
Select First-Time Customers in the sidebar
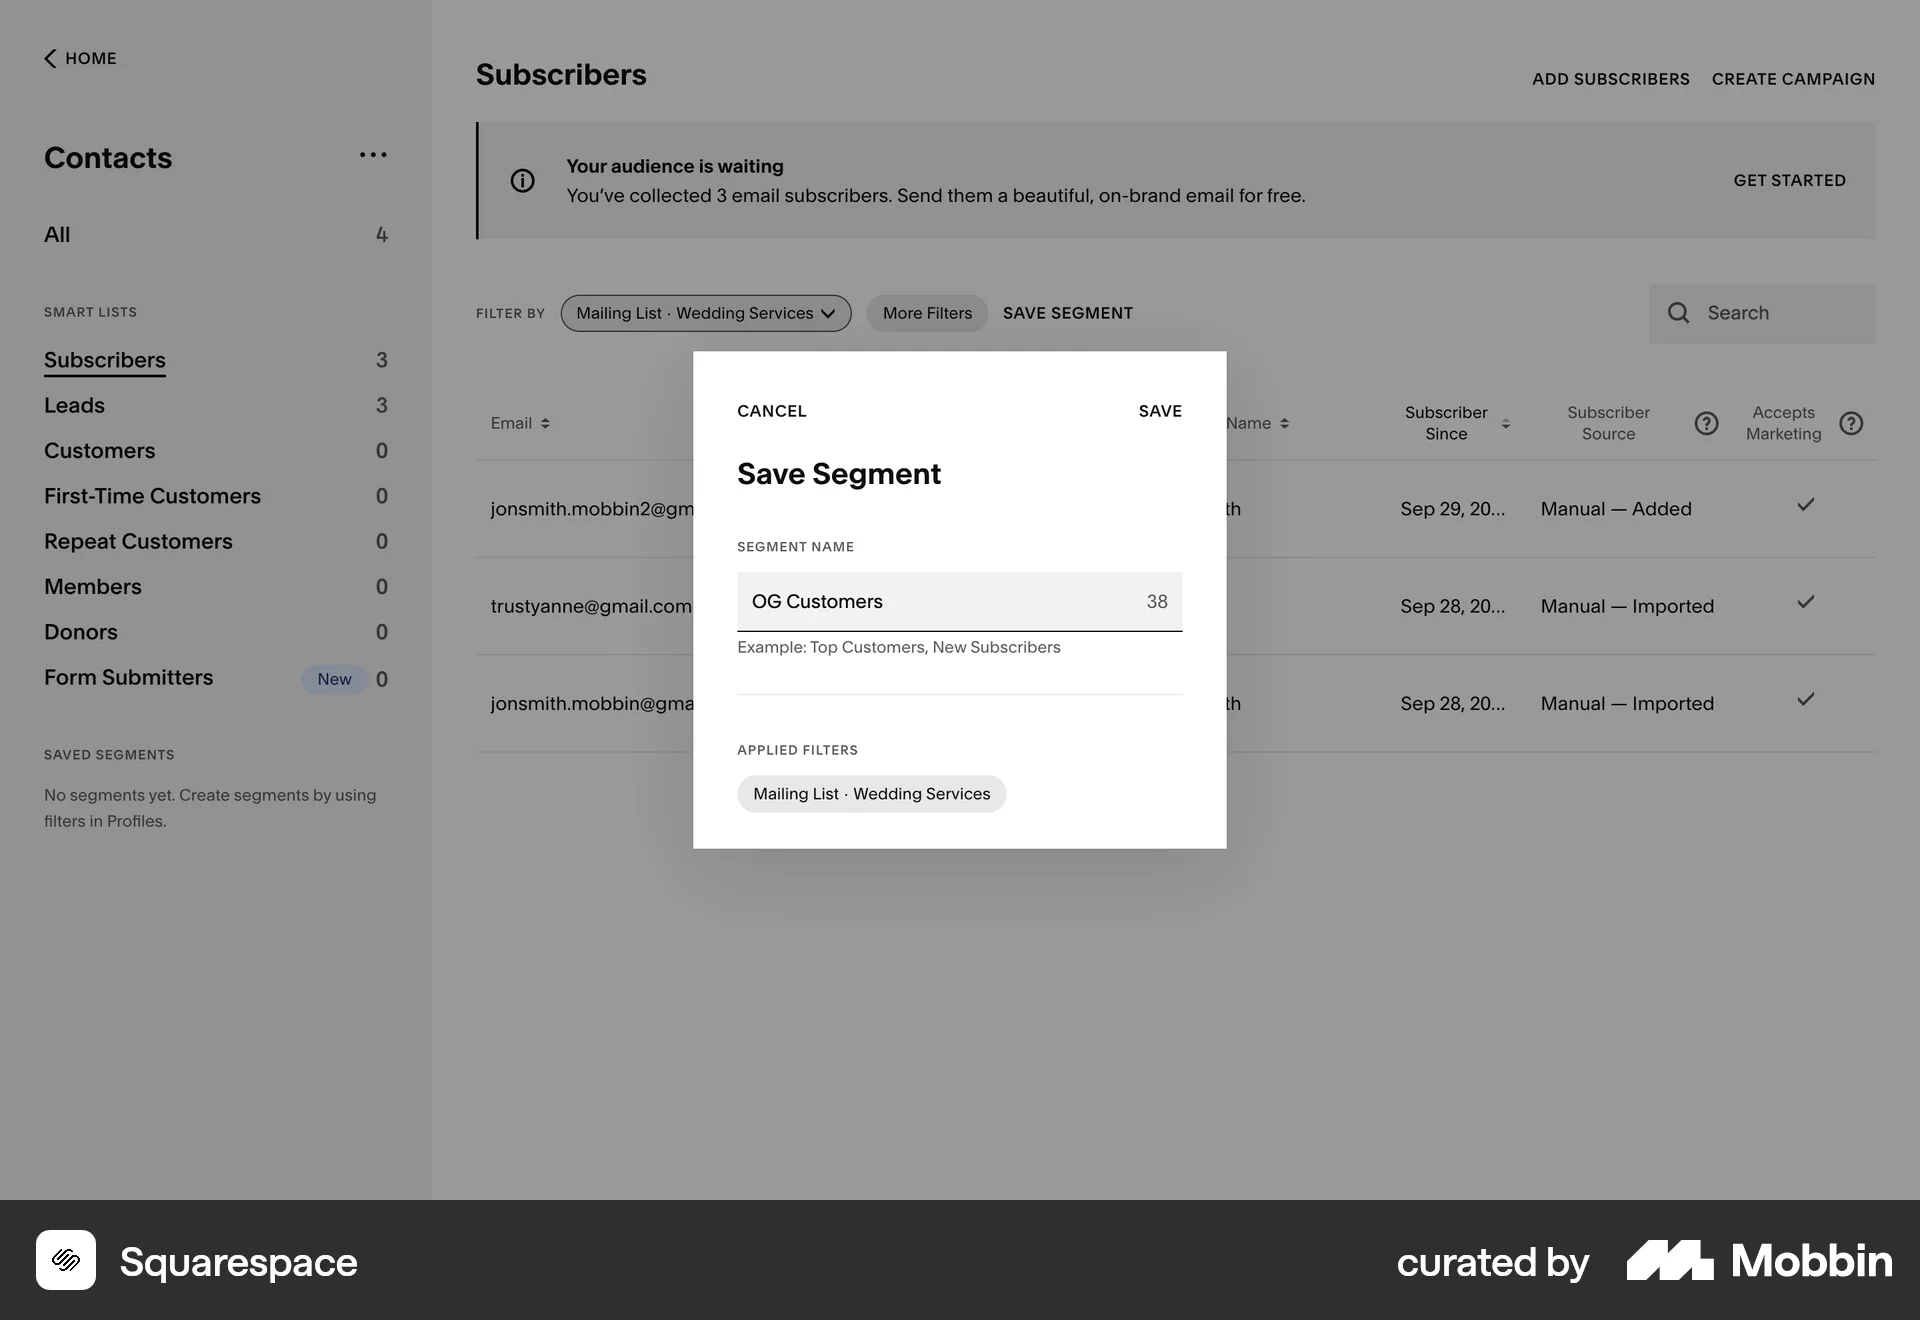(x=152, y=496)
